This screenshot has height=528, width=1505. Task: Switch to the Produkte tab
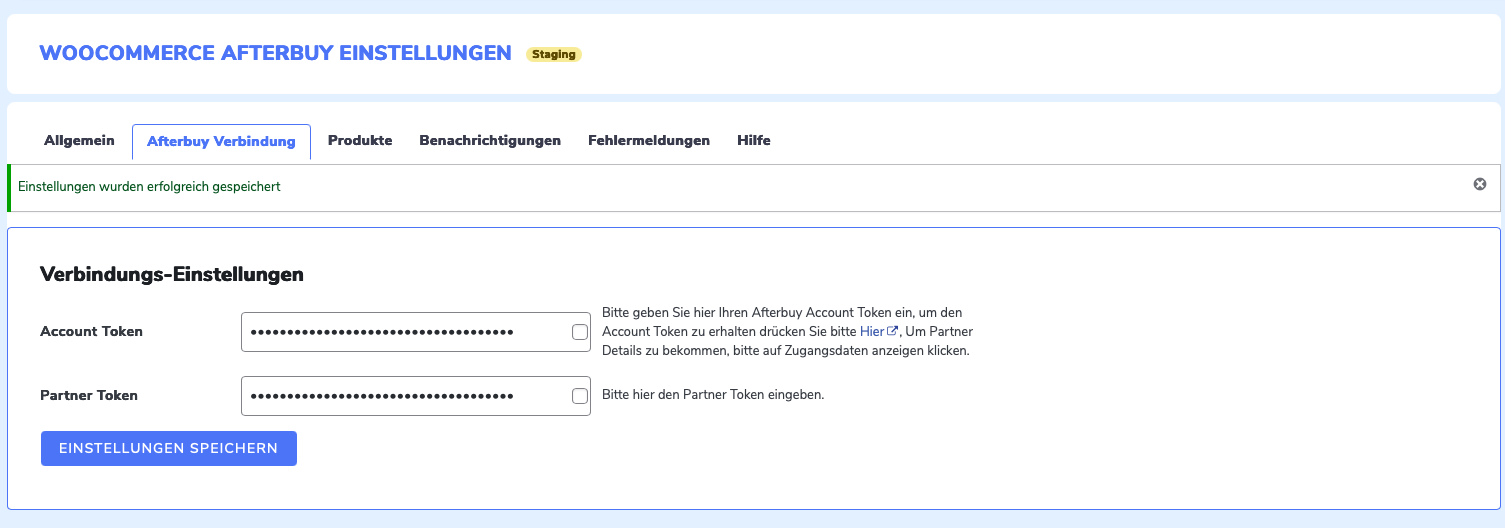(x=360, y=140)
